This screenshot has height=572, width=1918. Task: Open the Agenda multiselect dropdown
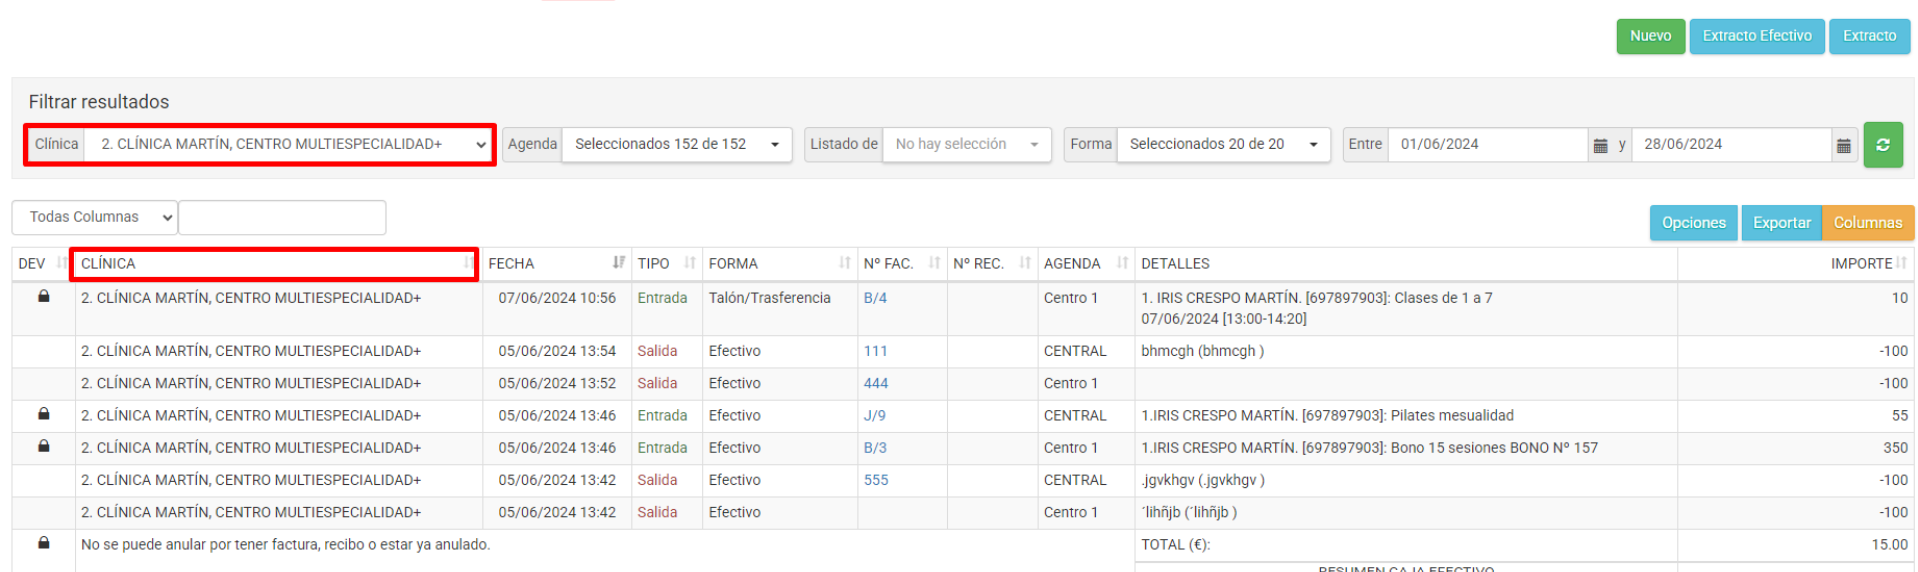(676, 145)
